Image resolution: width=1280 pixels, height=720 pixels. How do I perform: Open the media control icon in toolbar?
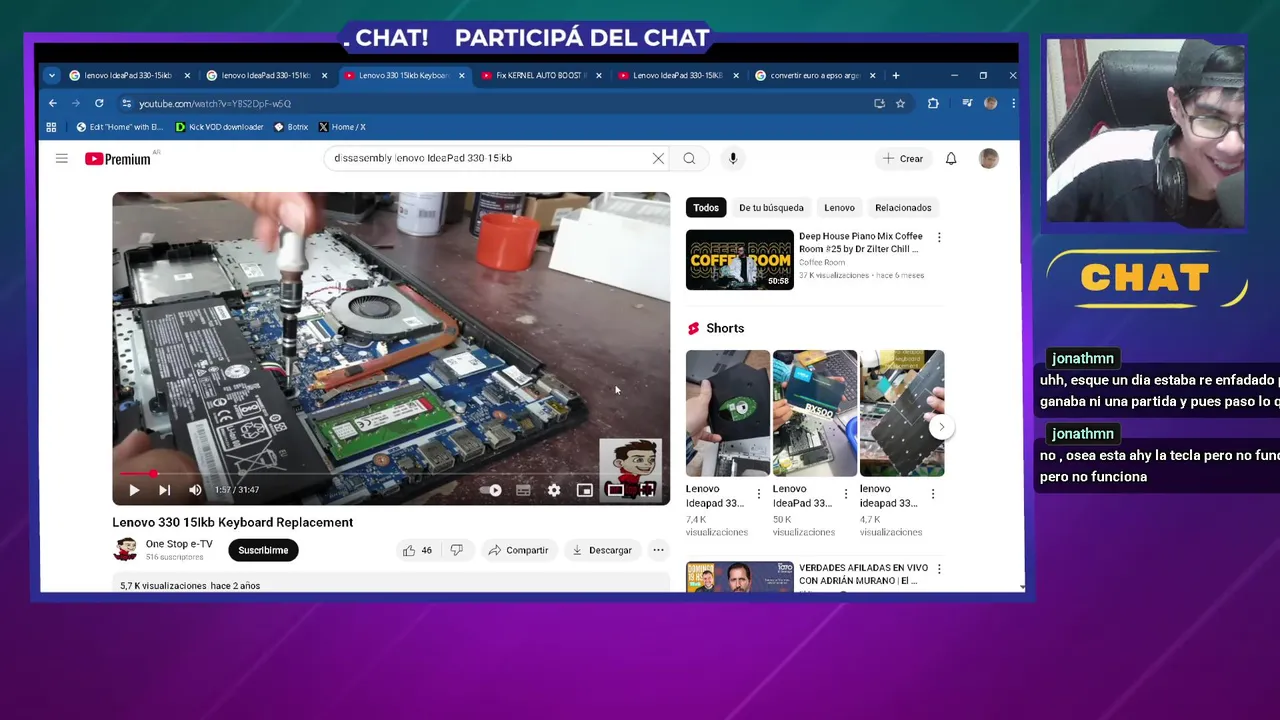967,103
